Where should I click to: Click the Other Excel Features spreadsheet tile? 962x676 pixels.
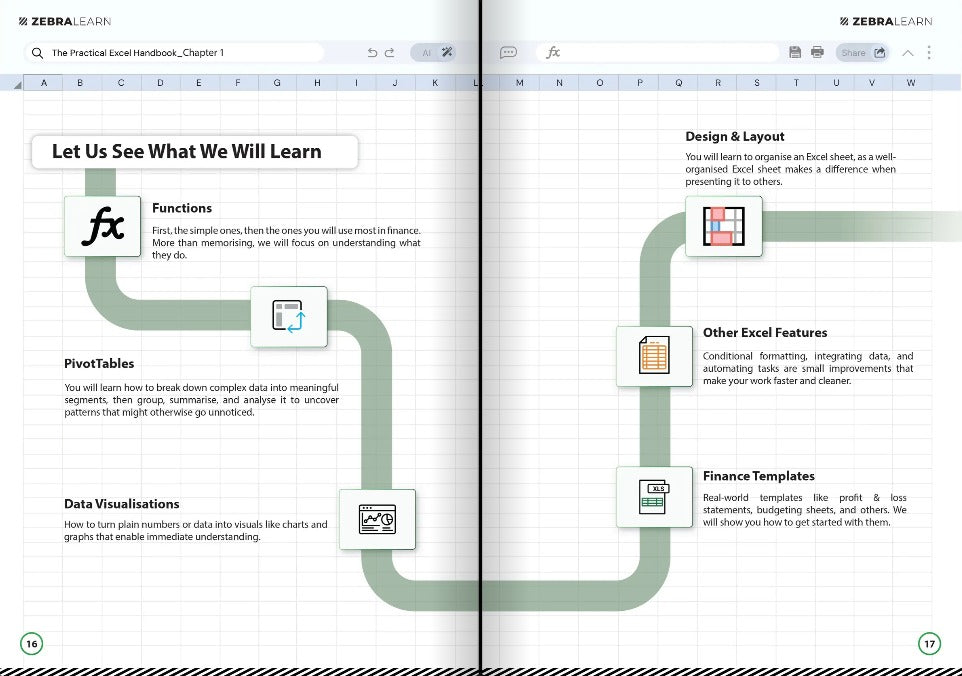coord(654,356)
